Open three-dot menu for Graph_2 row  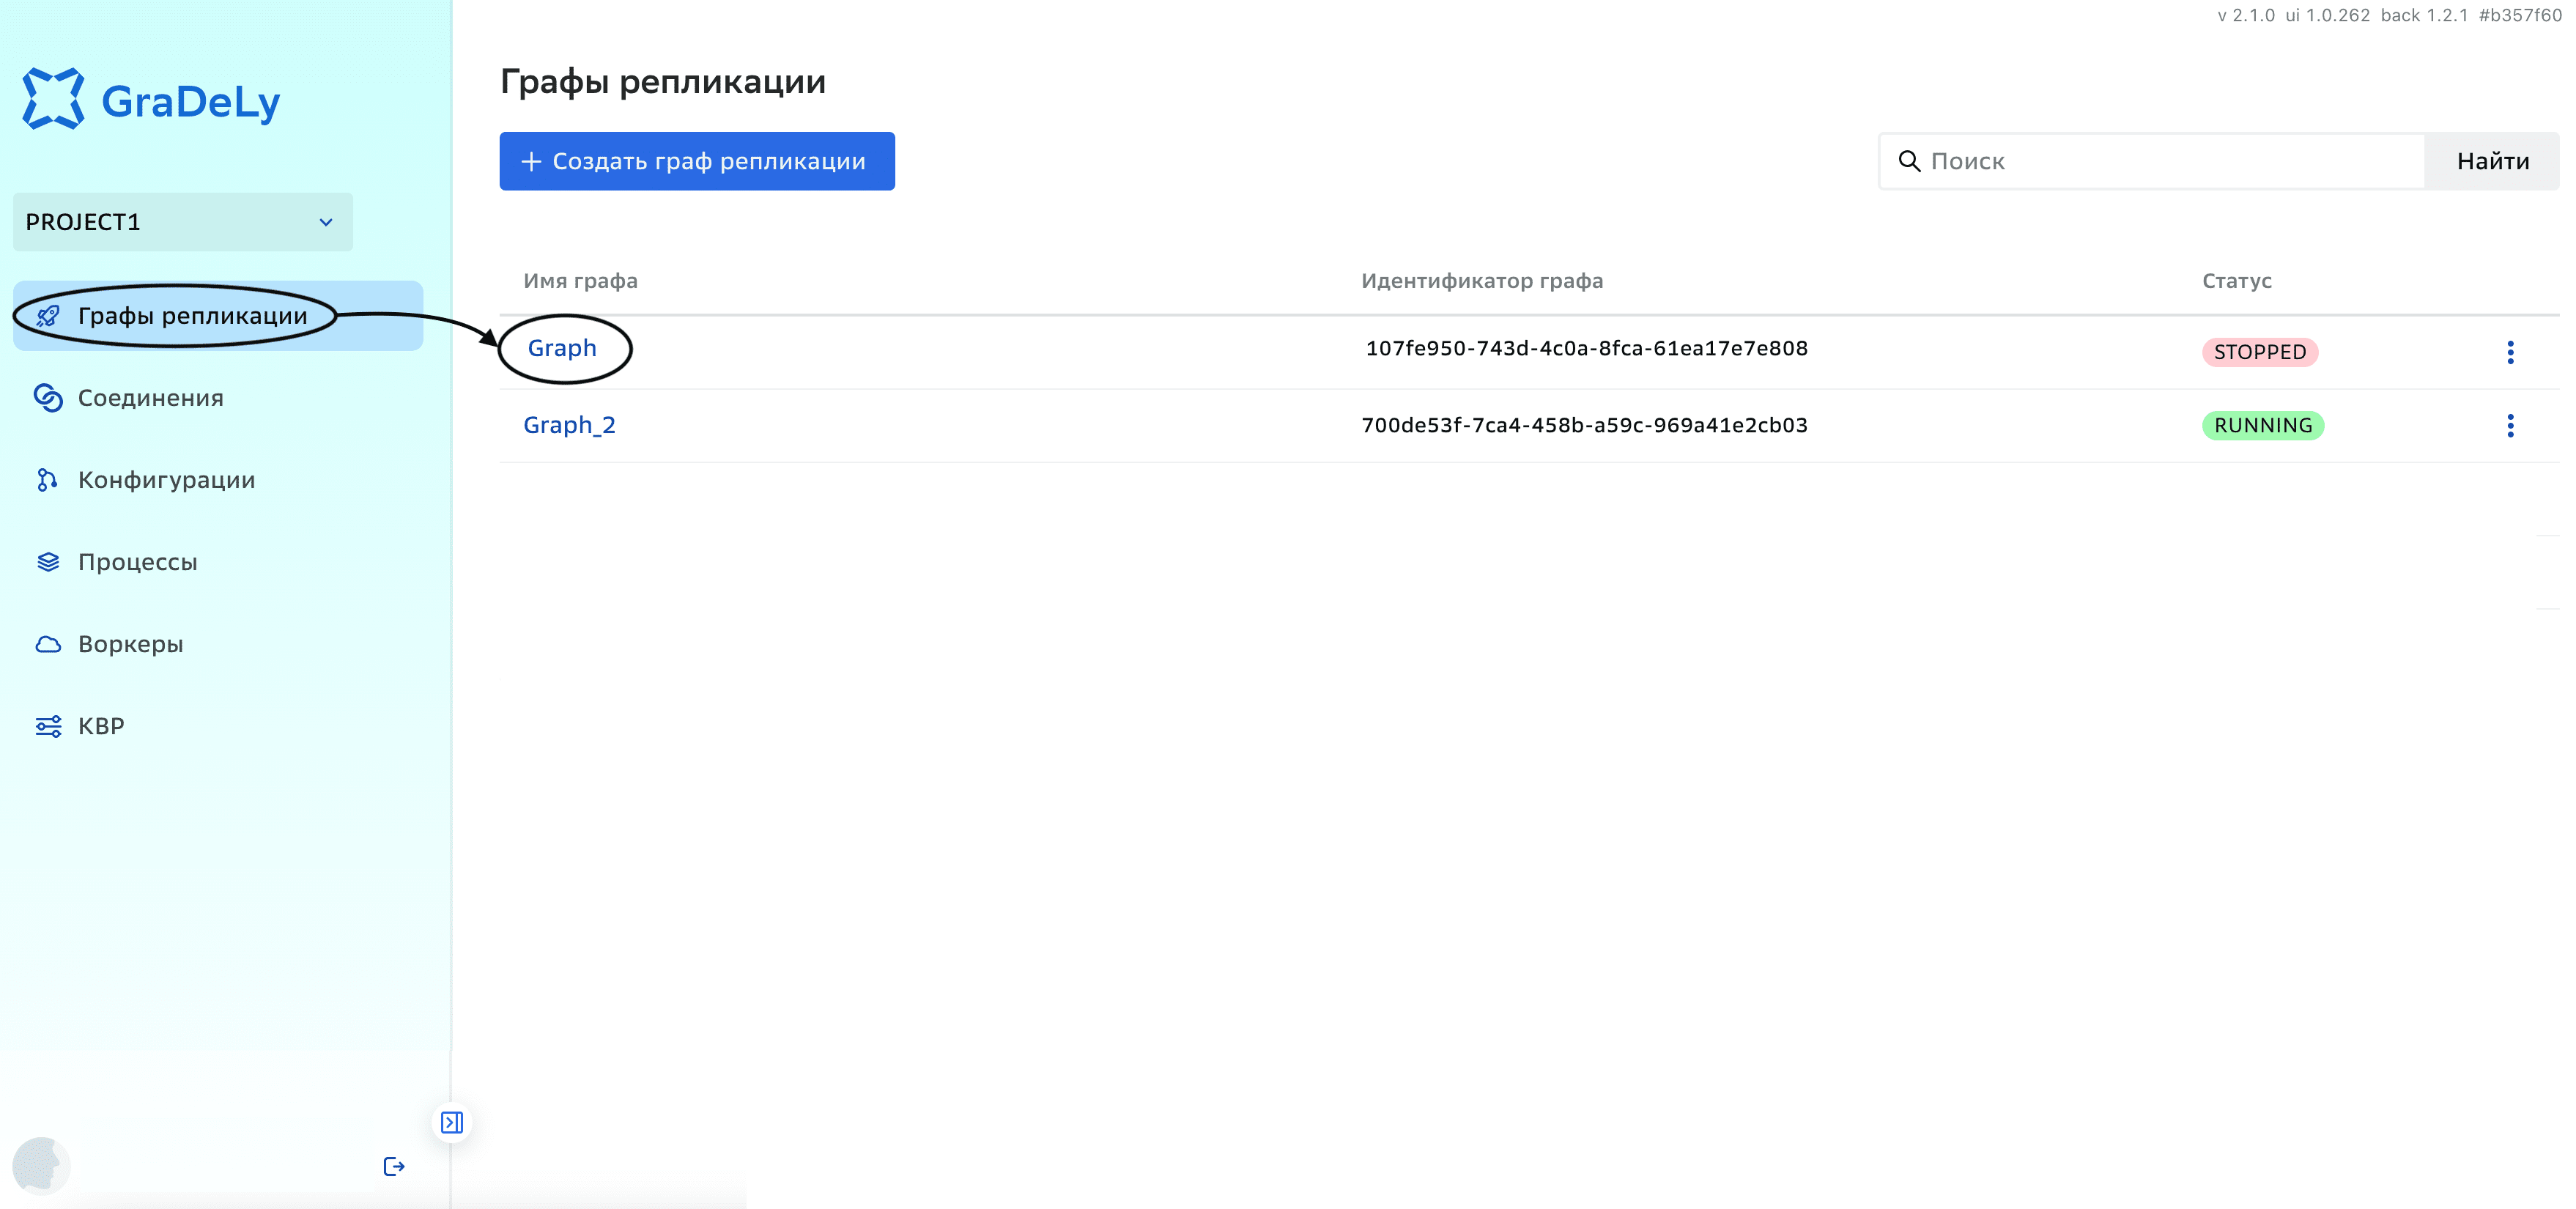pyautogui.click(x=2510, y=426)
